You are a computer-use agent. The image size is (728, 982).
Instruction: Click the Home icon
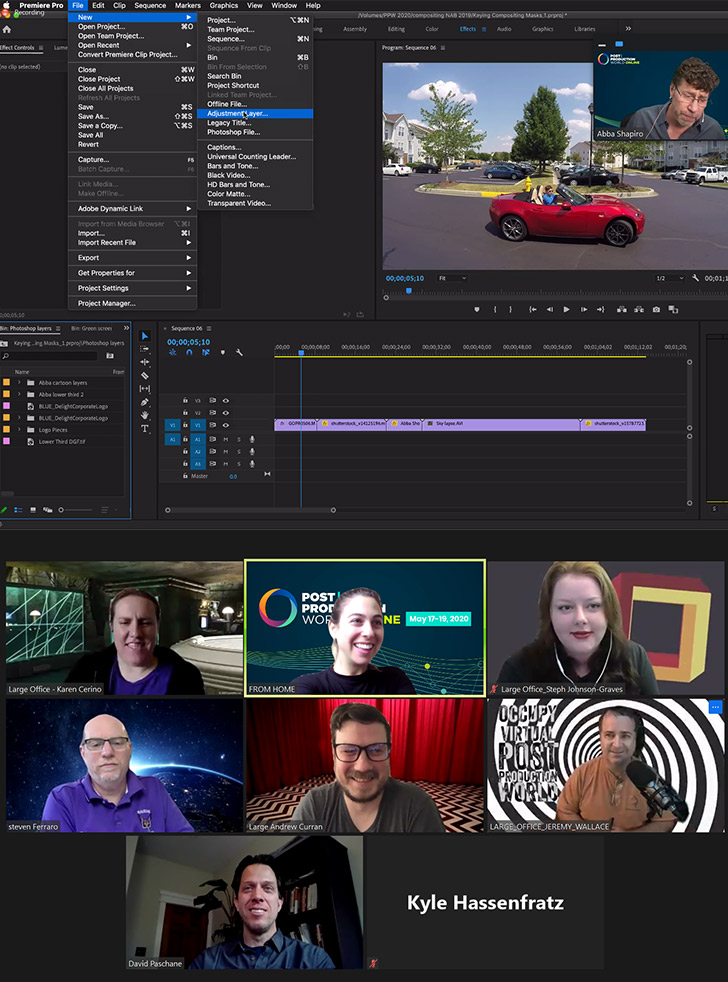[x=7, y=29]
